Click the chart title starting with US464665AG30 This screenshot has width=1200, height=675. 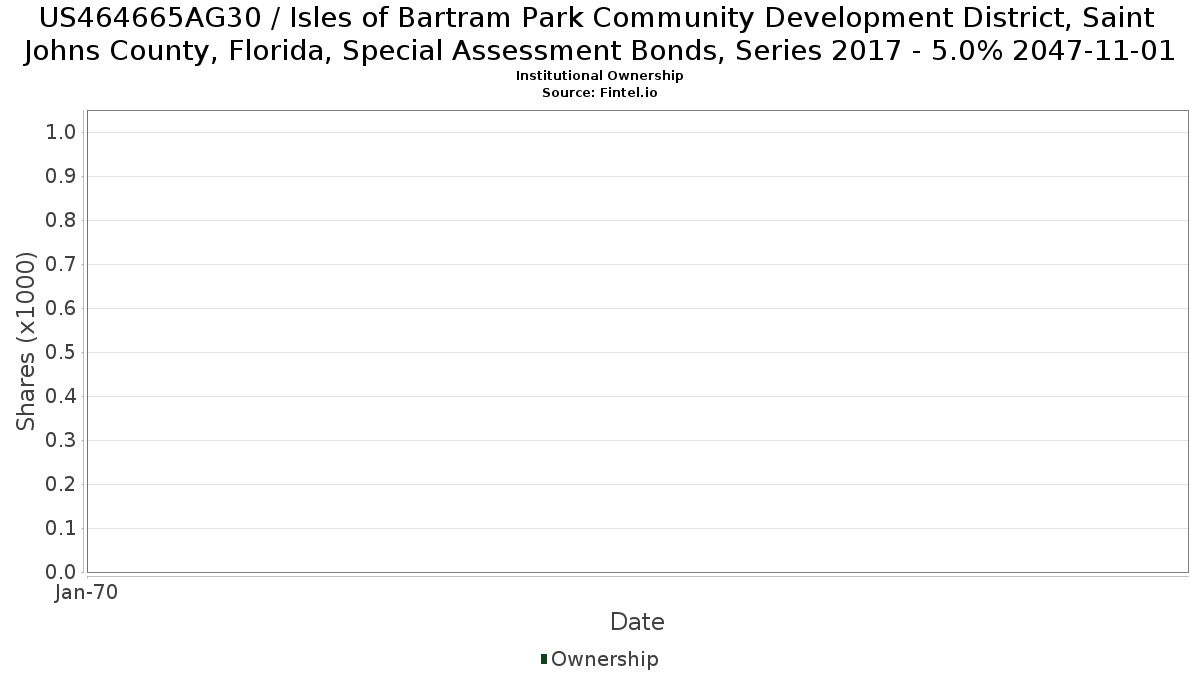[x=599, y=34]
